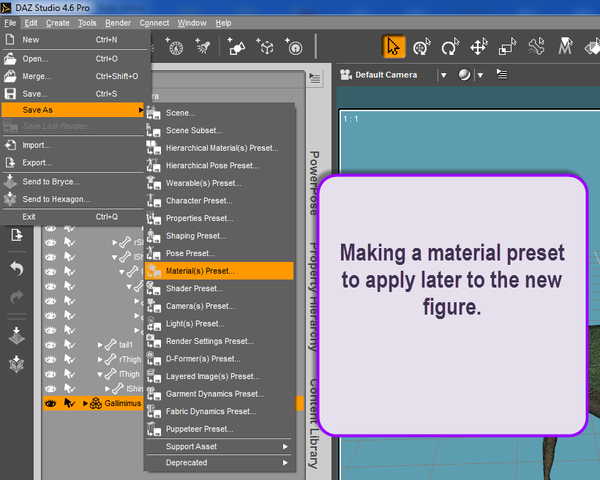Viewport: 600px width, 480px height.
Task: Click the export page icon in sidebar
Action: (x=16, y=235)
